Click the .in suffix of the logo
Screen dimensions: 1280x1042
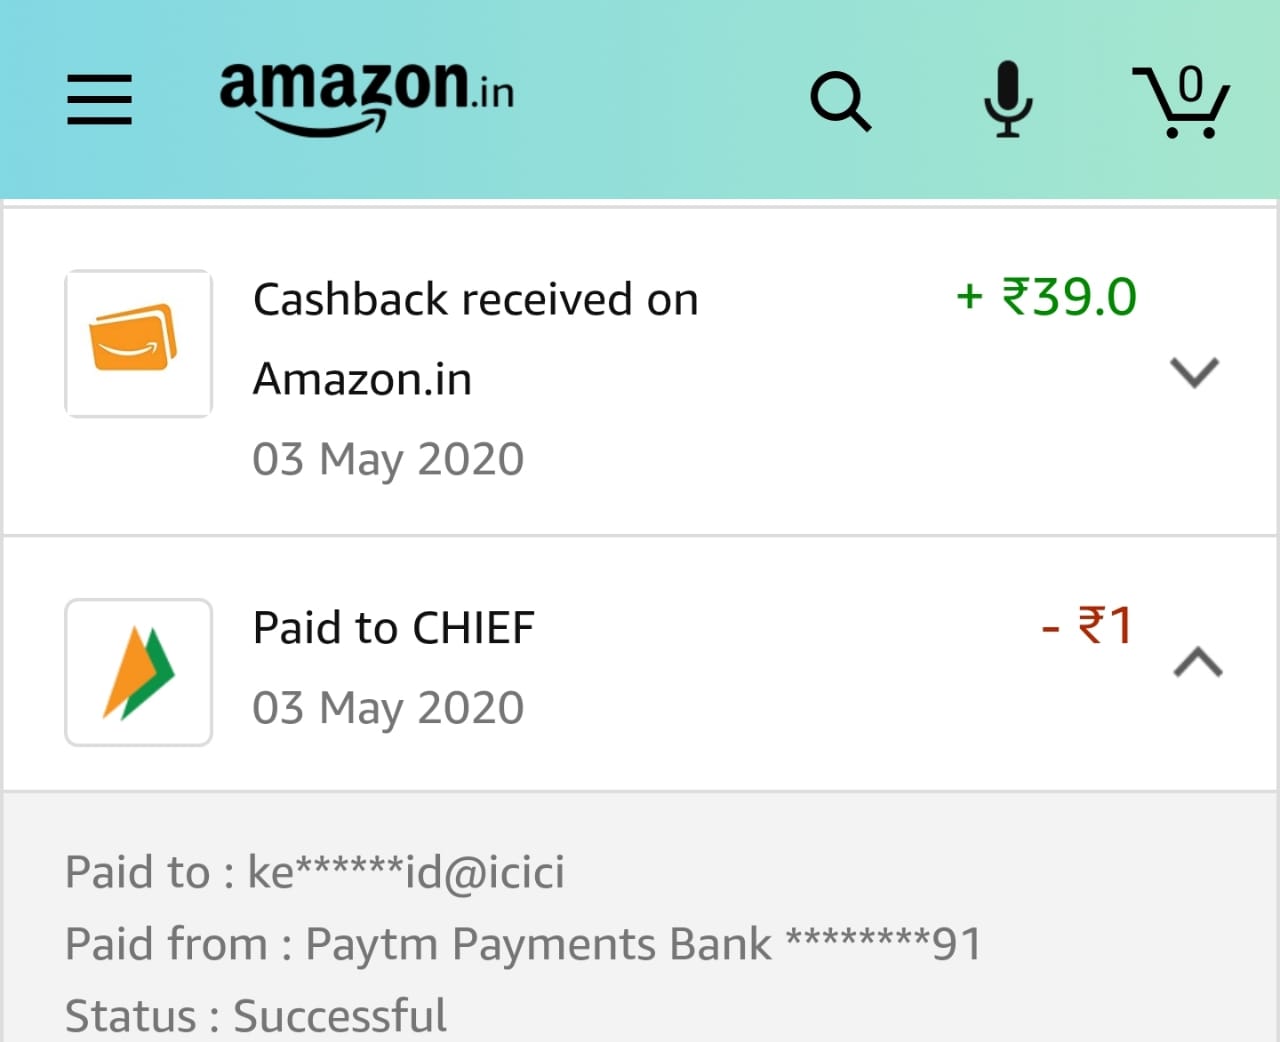point(494,93)
